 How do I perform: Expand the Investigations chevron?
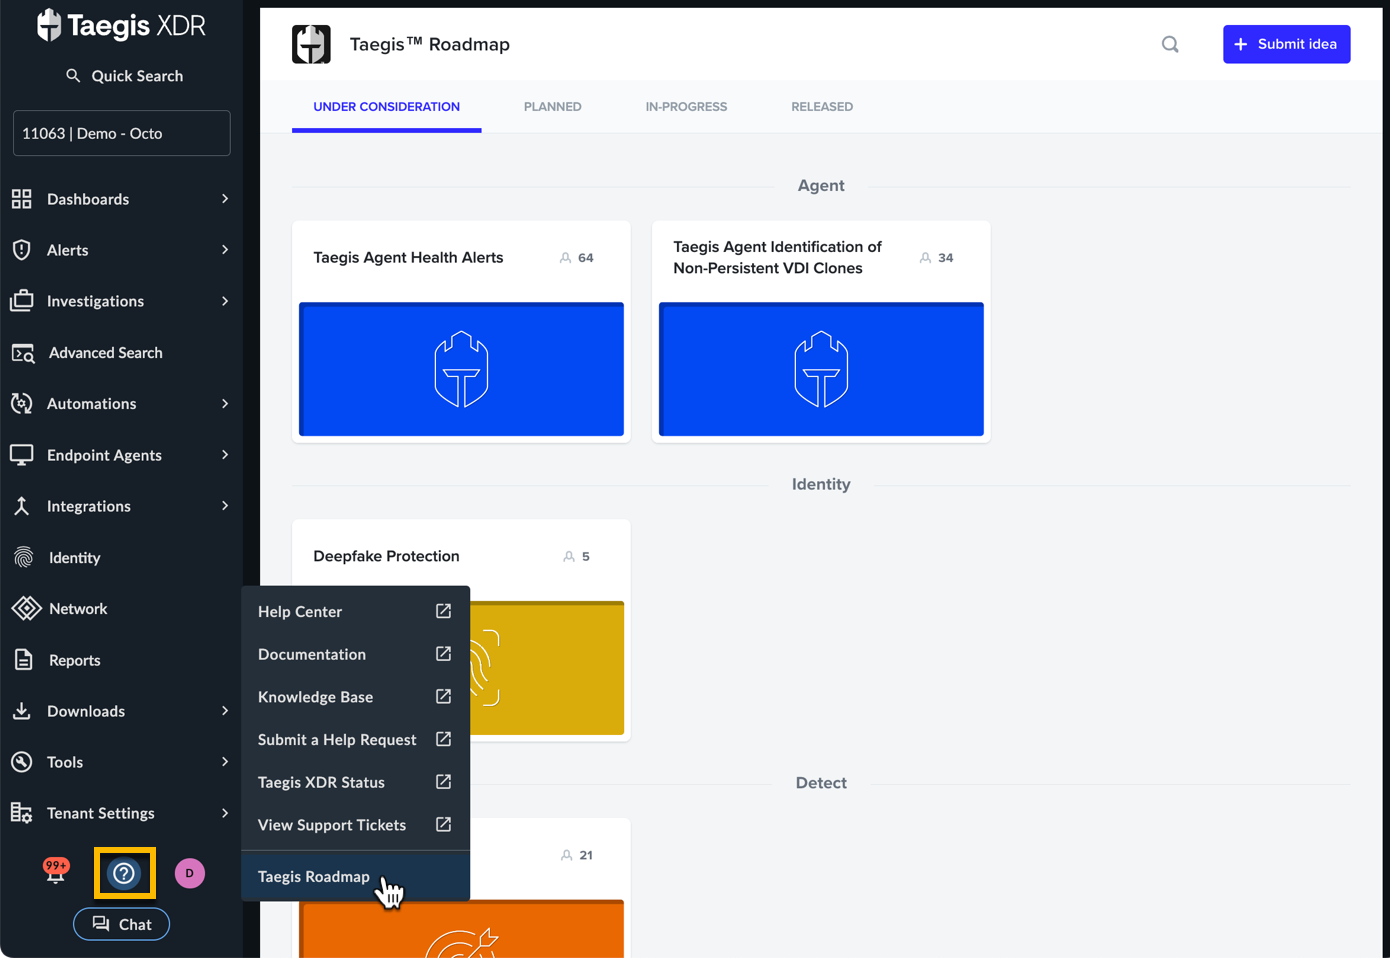point(225,301)
